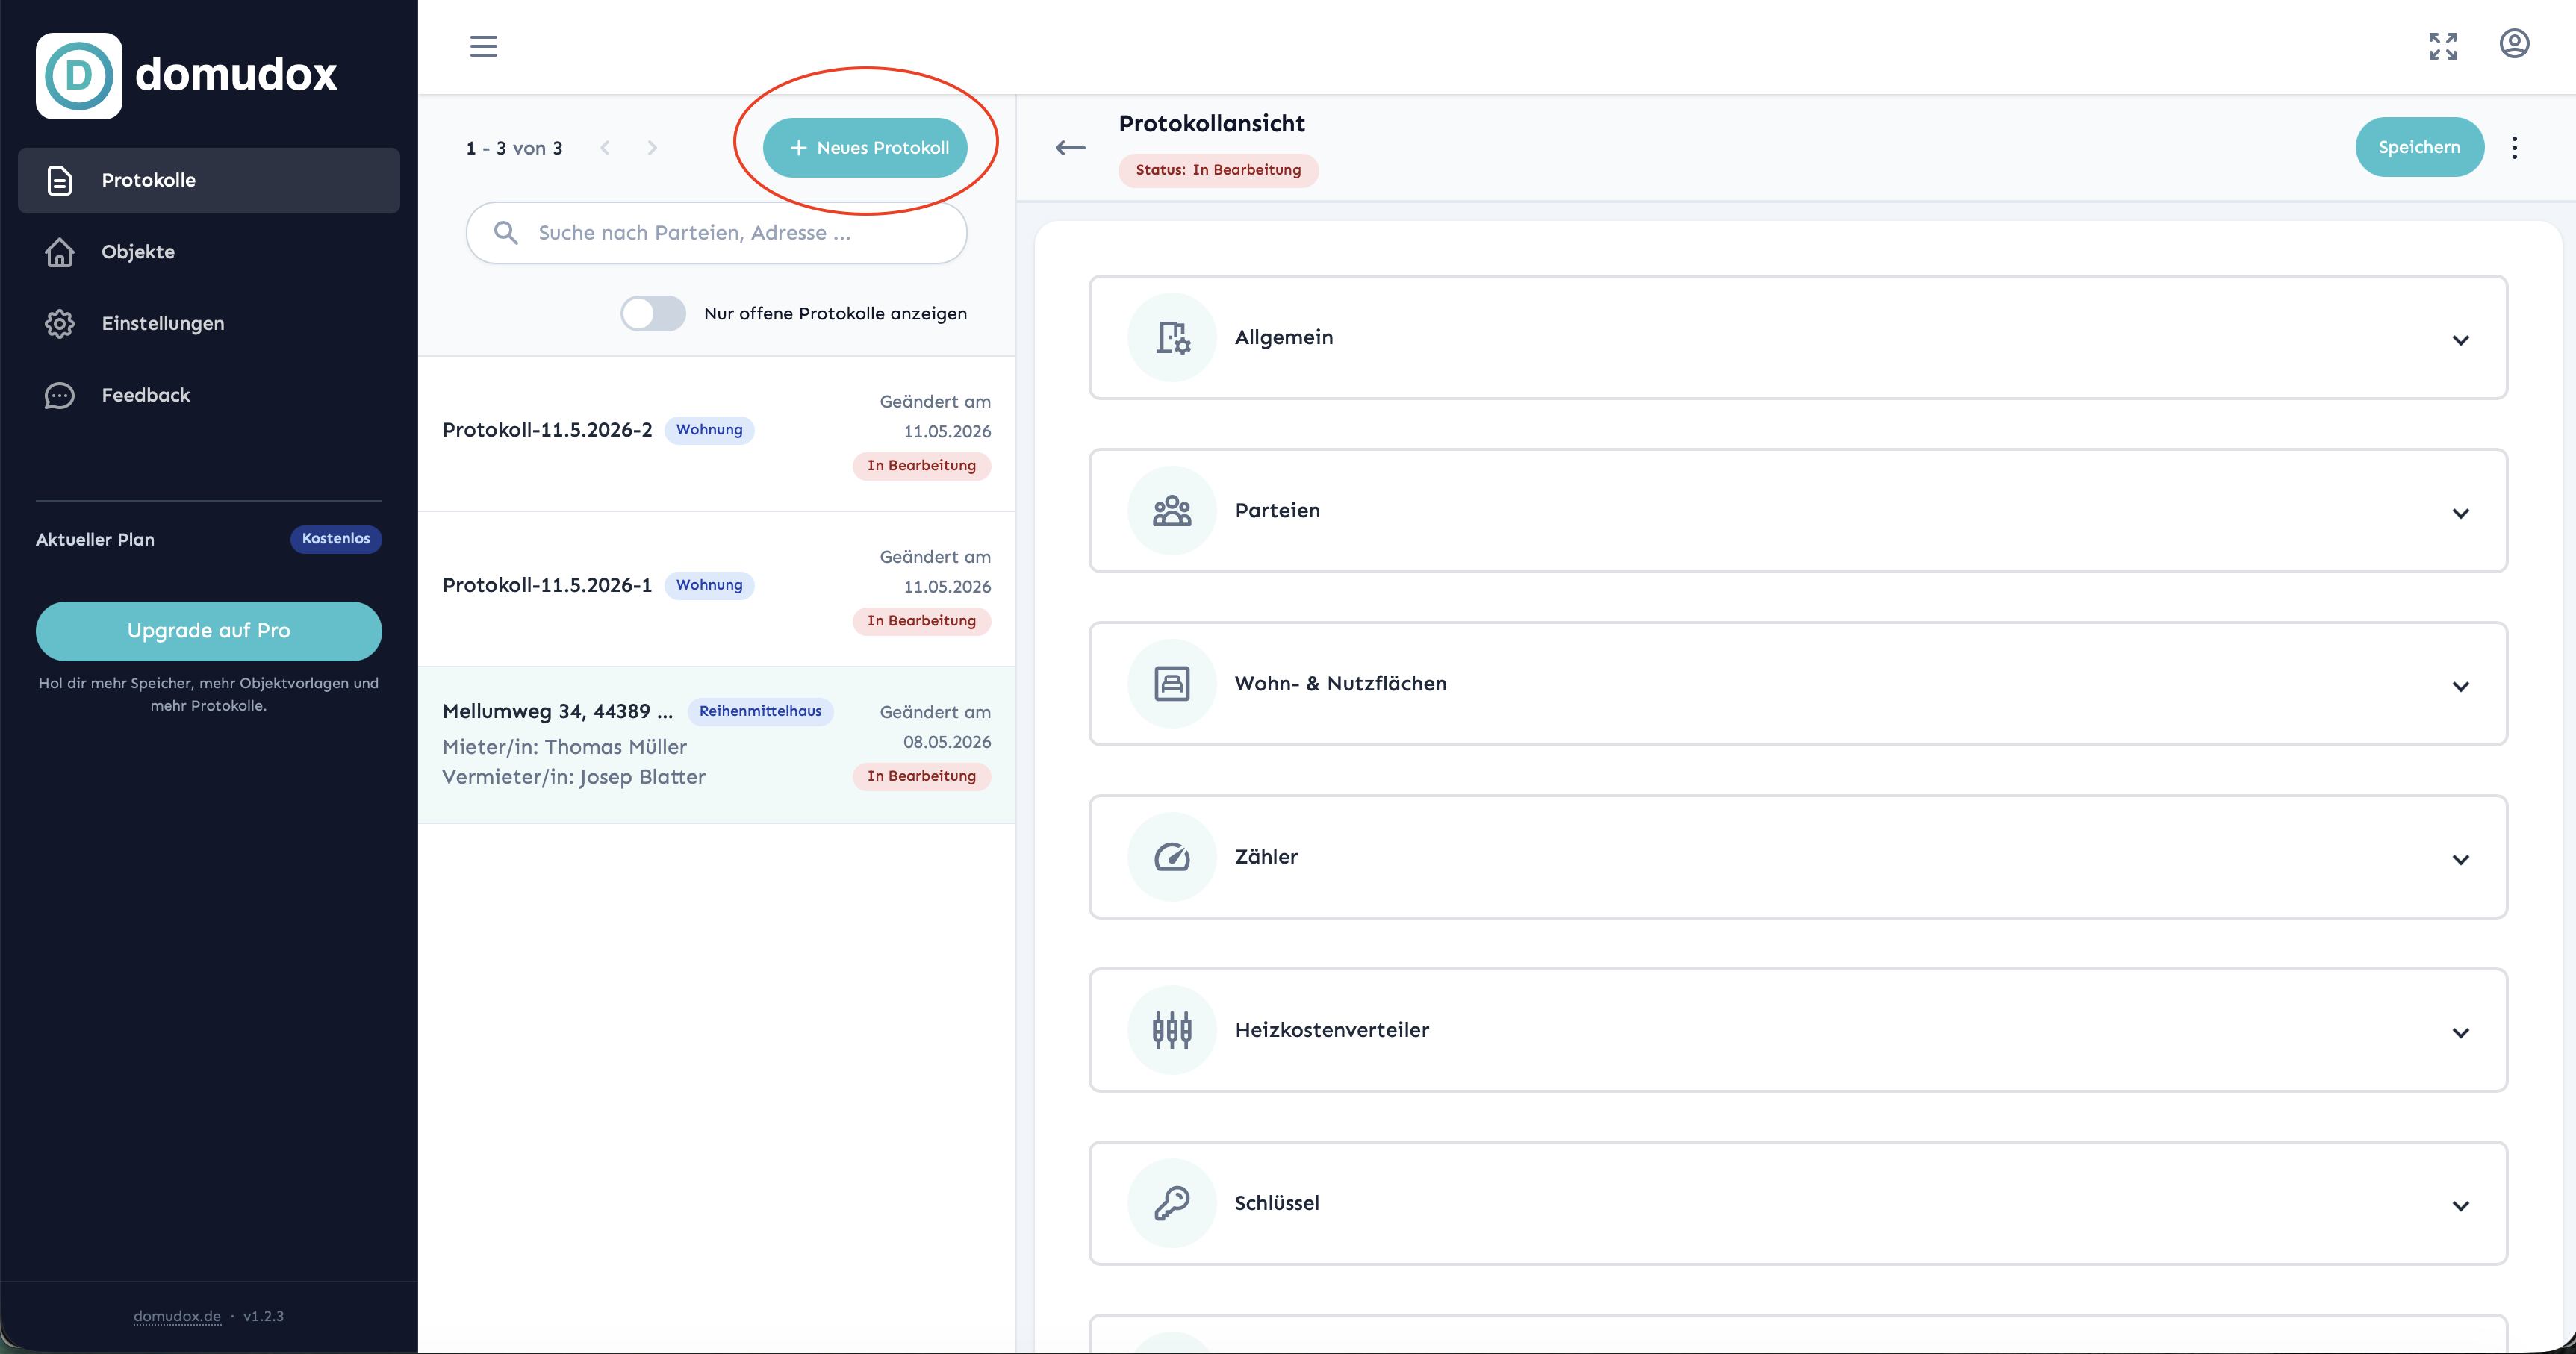The height and width of the screenshot is (1354, 2576).
Task: Click the 08.05.2026 change date
Action: (x=947, y=742)
